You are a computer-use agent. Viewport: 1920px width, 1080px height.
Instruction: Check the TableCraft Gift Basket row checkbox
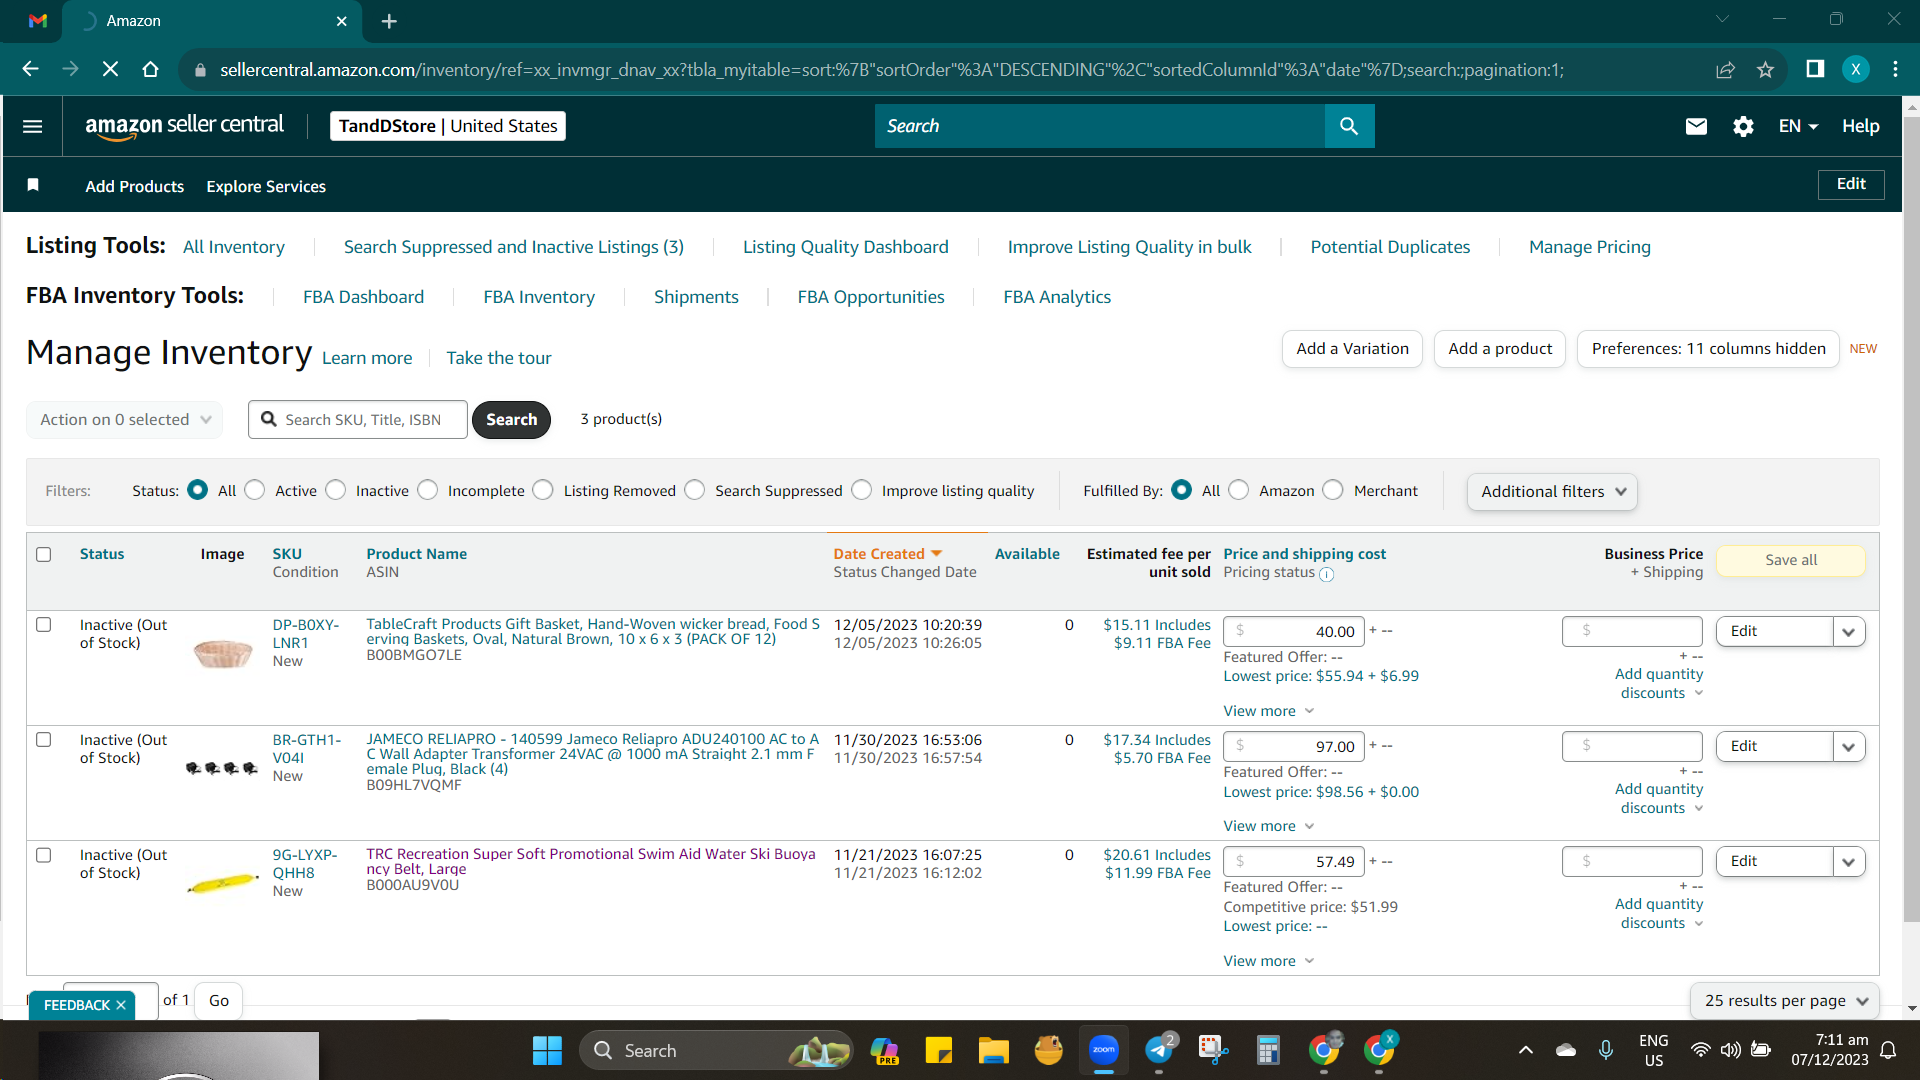[44, 625]
